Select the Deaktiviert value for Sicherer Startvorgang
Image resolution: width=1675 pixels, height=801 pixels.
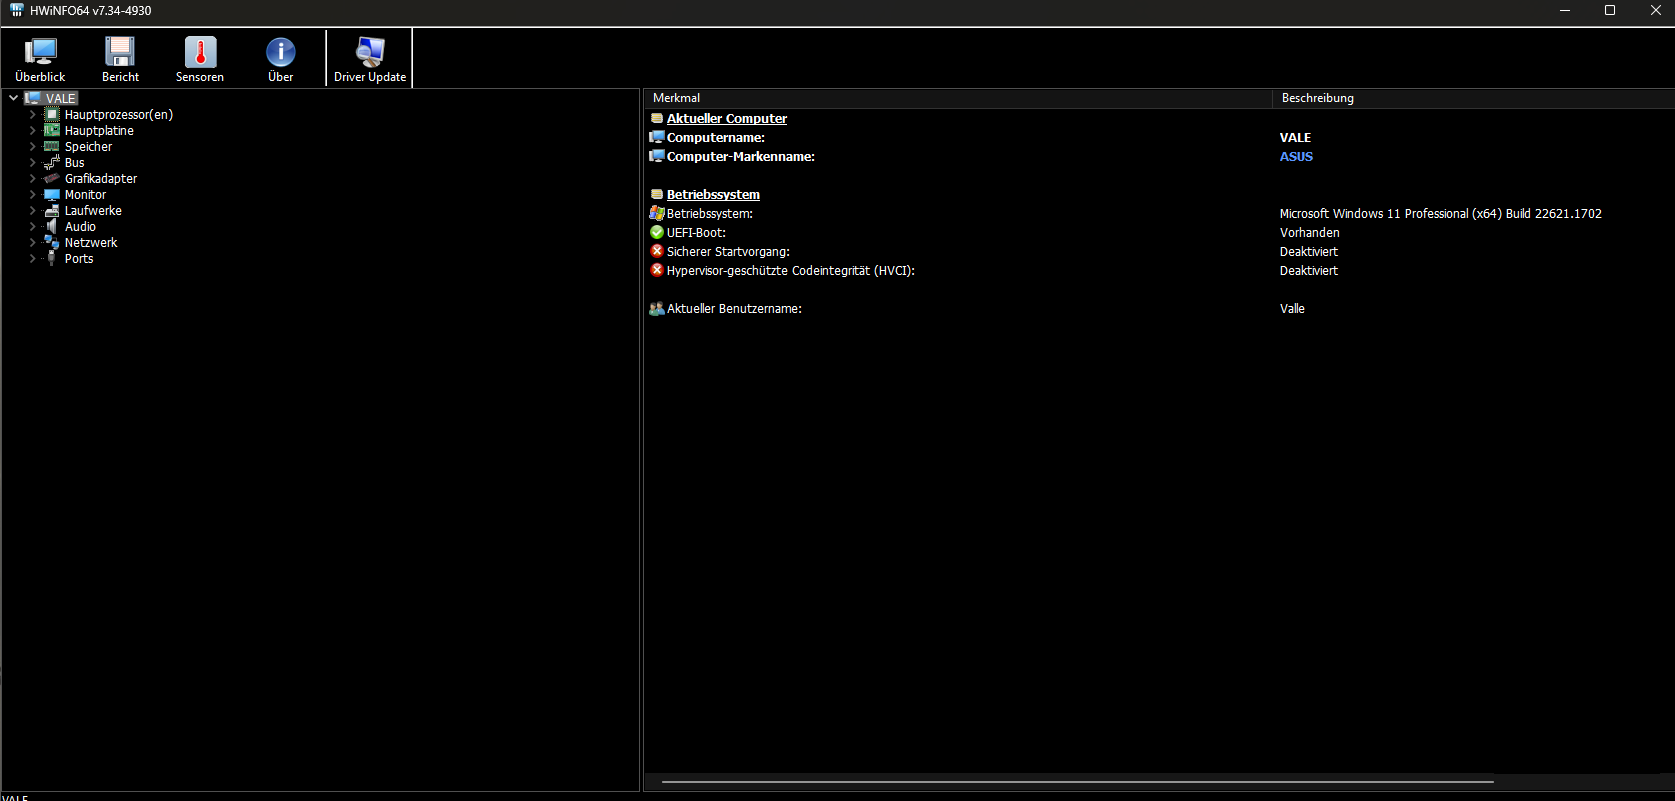[1308, 251]
